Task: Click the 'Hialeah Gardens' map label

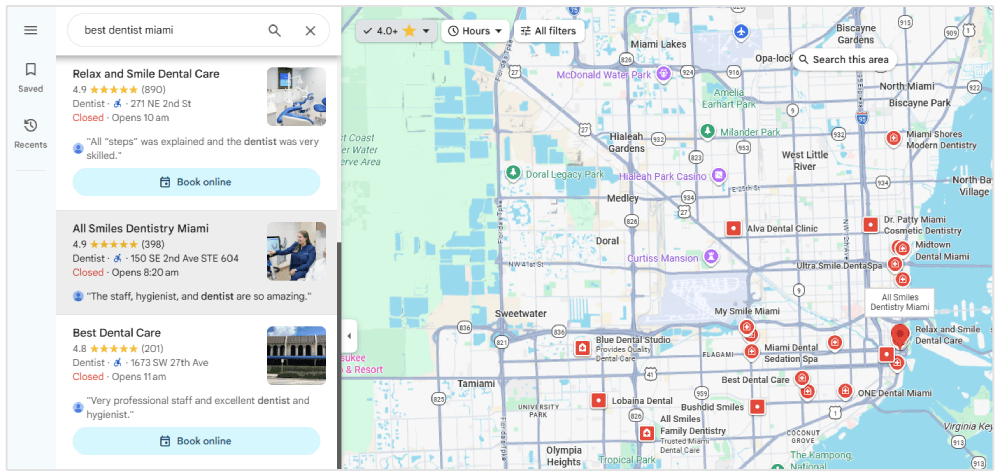Action: coord(626,142)
